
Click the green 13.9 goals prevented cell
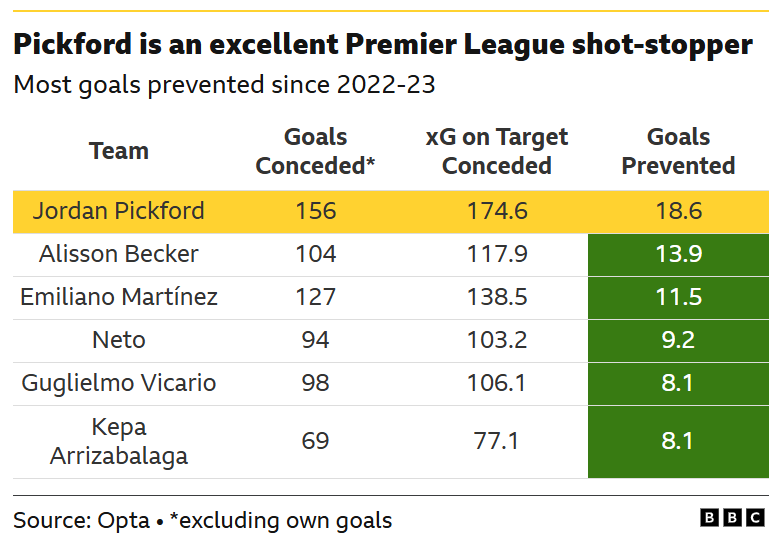click(678, 254)
